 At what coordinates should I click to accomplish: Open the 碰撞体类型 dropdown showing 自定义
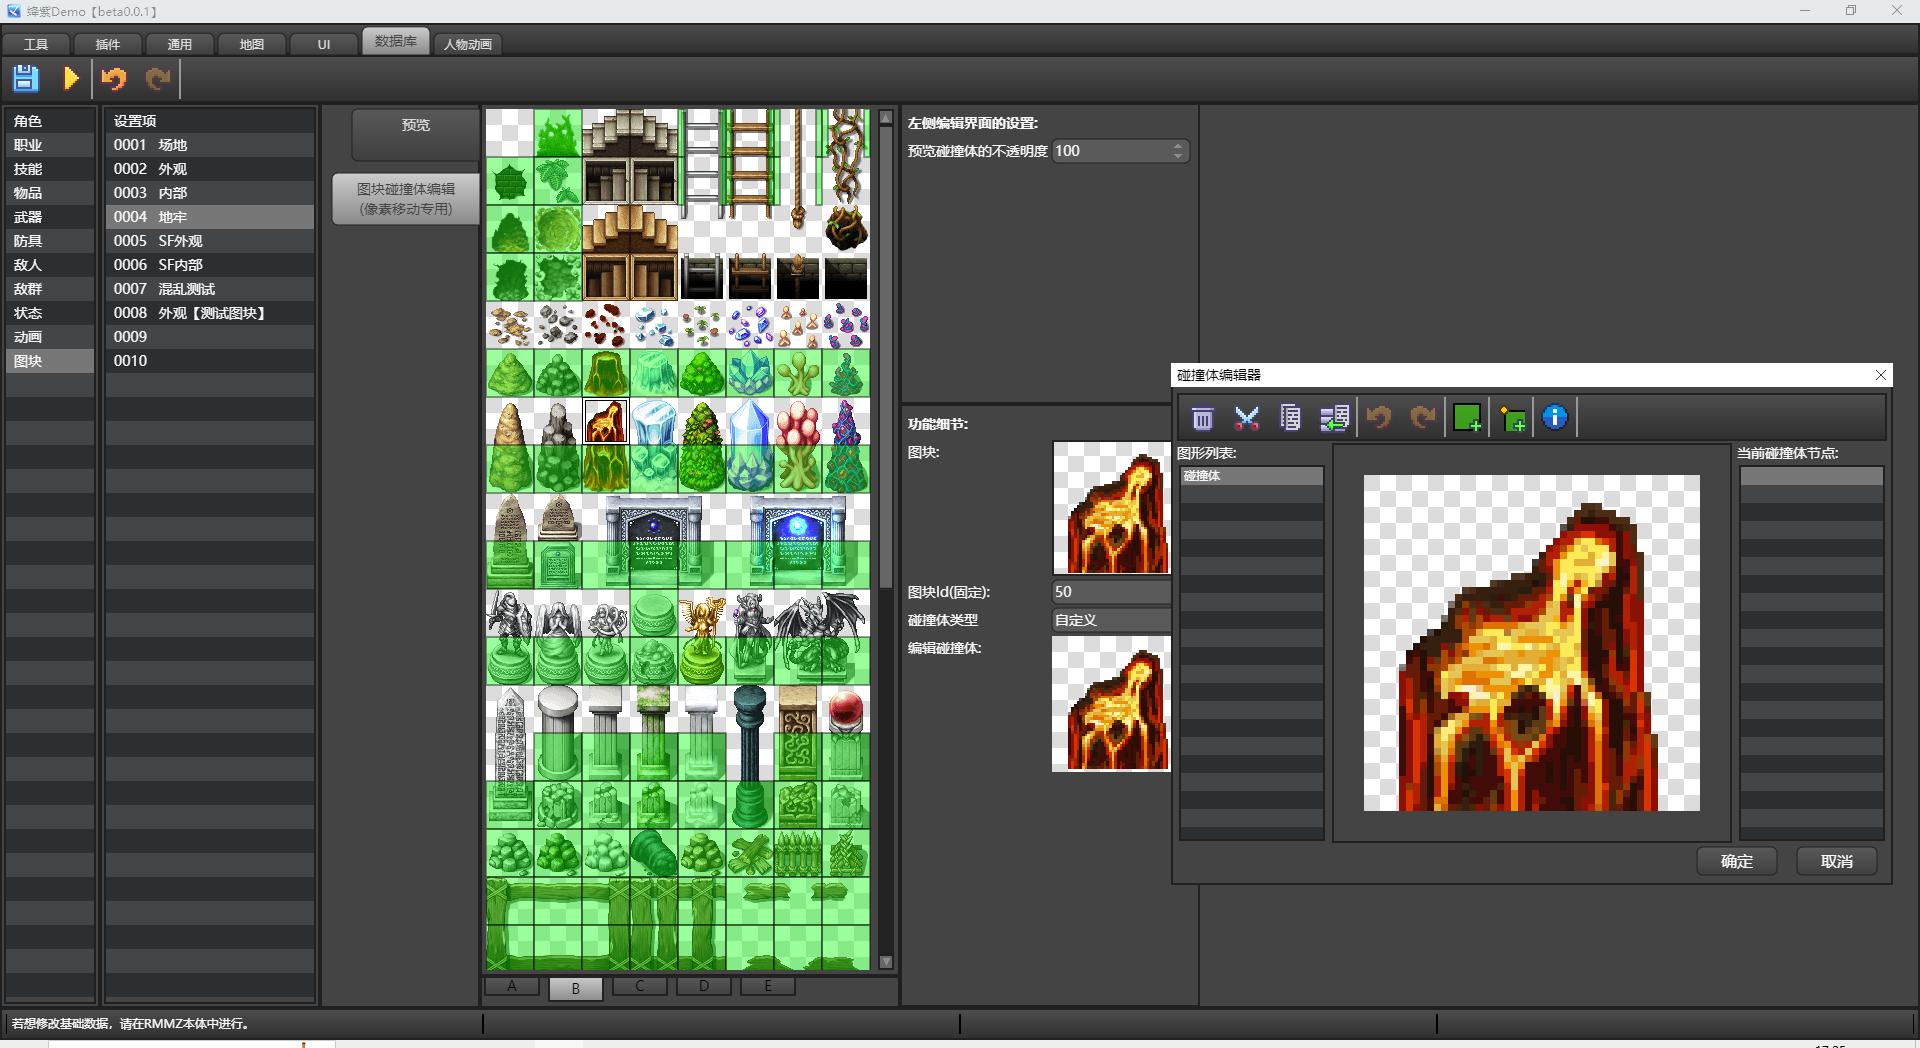[1111, 620]
